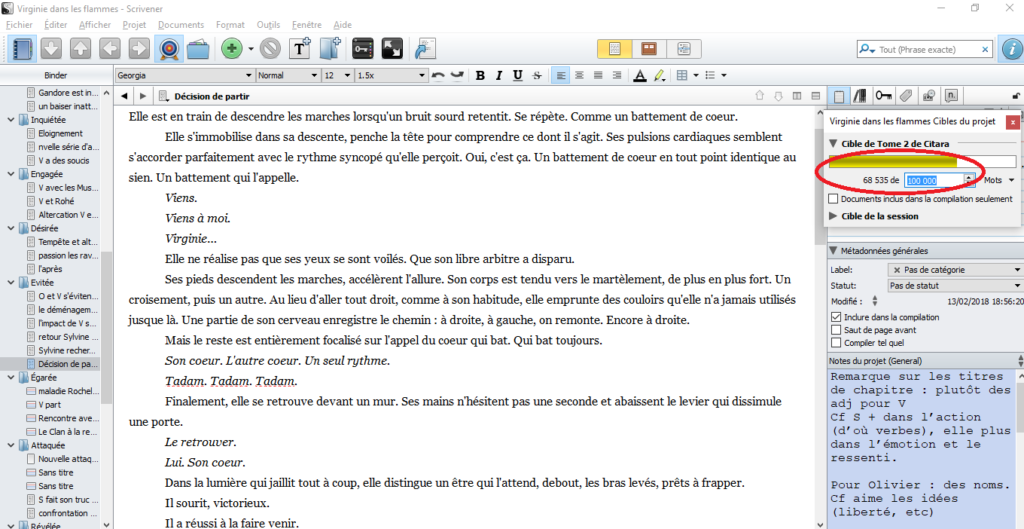Open the Collections folder icon
1024x529 pixels.
point(198,49)
